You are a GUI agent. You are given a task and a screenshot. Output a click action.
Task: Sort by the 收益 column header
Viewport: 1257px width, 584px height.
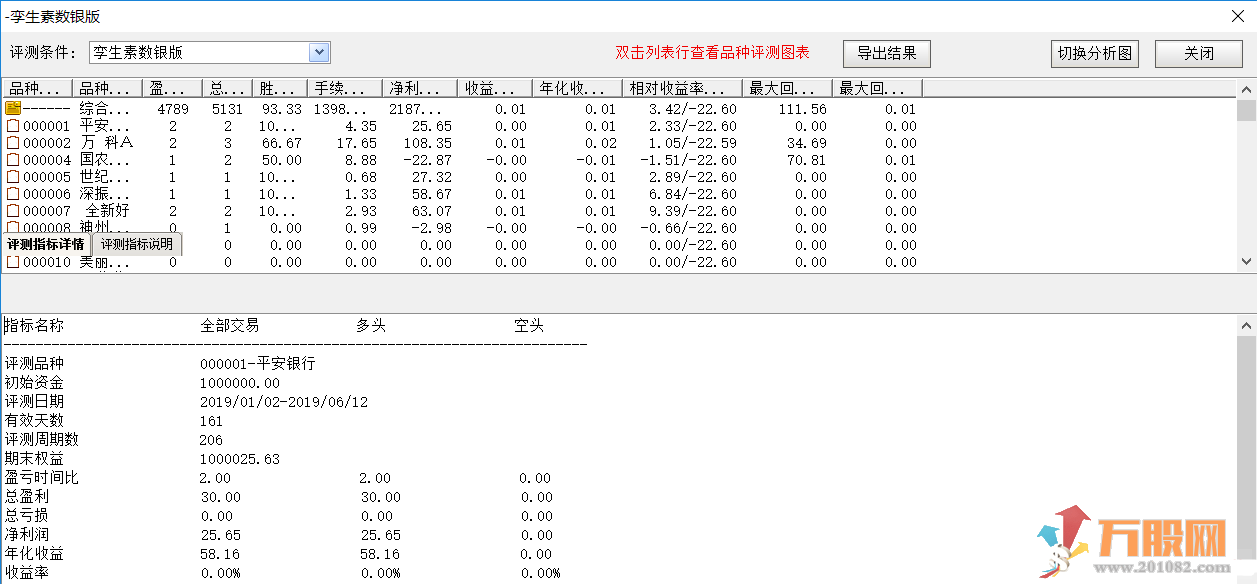point(494,88)
